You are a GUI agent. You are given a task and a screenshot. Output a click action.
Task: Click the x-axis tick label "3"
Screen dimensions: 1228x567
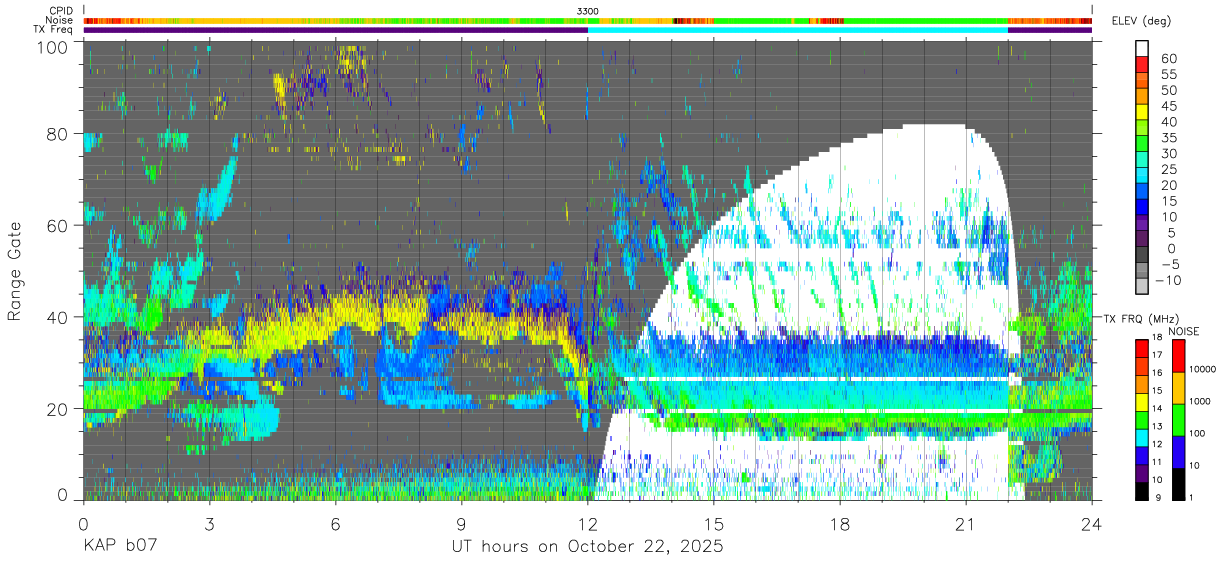tap(210, 523)
